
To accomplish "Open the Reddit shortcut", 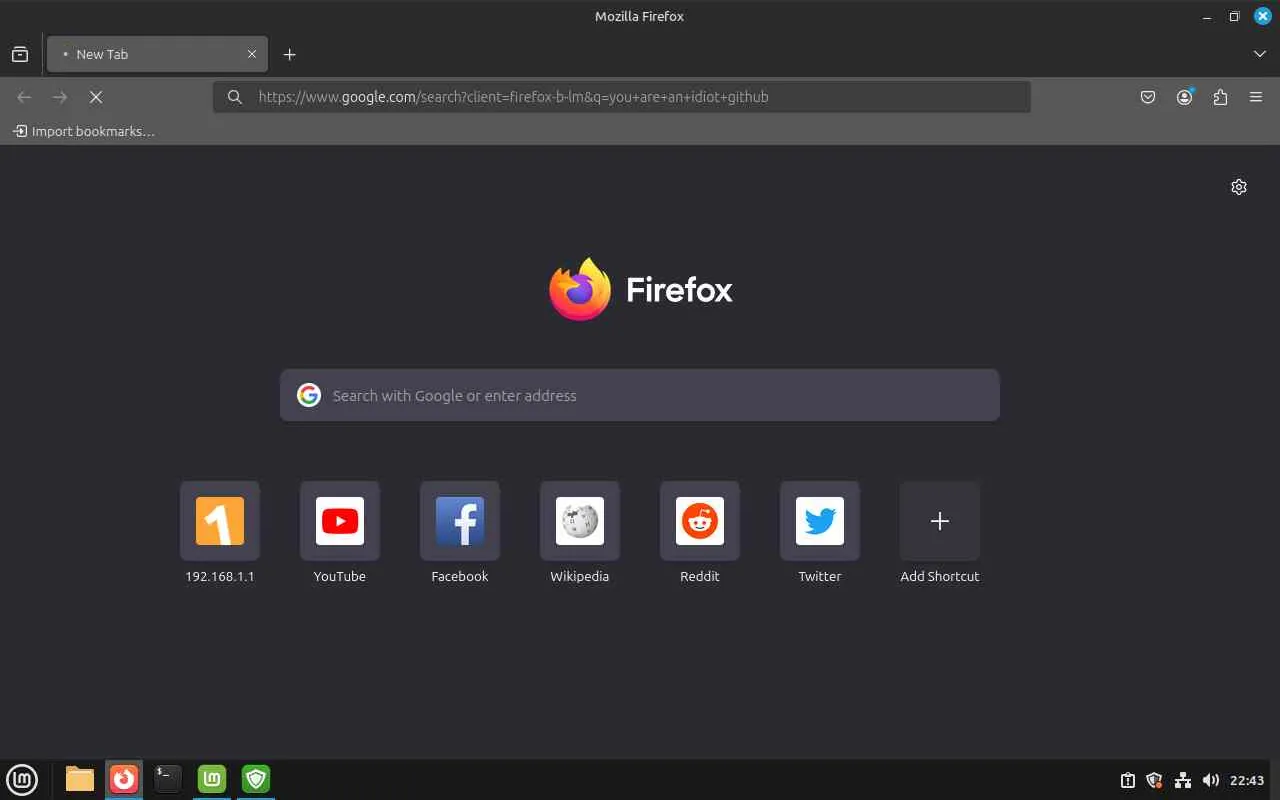I will [700, 532].
